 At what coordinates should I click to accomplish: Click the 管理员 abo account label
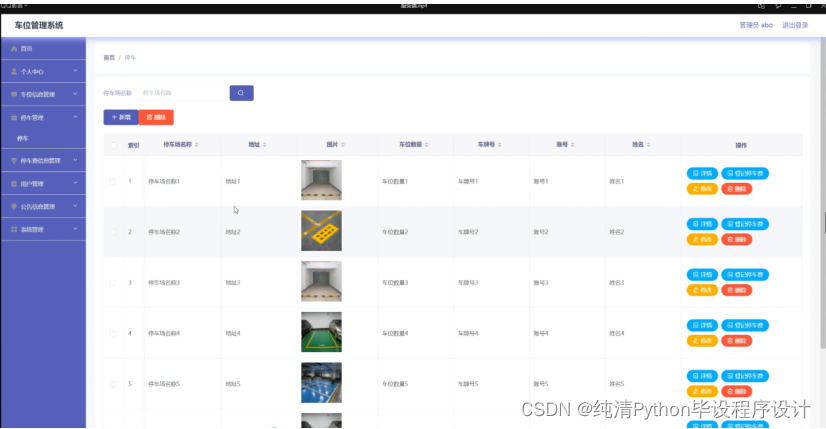(x=756, y=25)
